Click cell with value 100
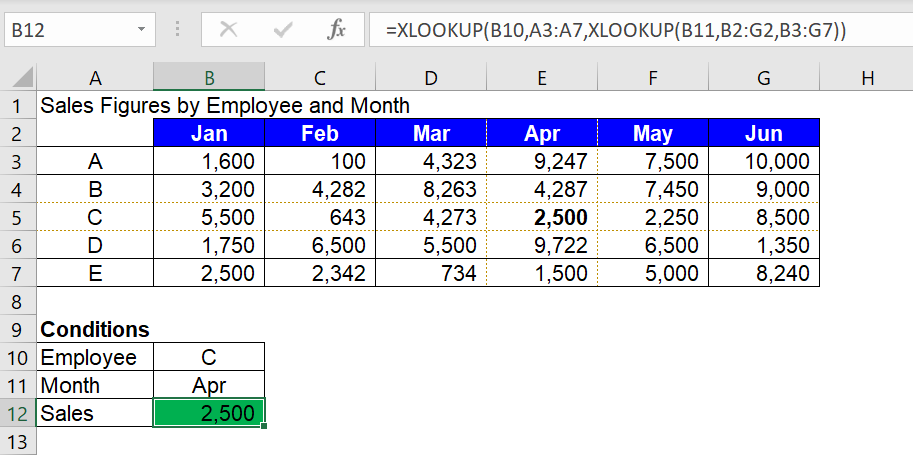This screenshot has width=913, height=455. tap(320, 161)
